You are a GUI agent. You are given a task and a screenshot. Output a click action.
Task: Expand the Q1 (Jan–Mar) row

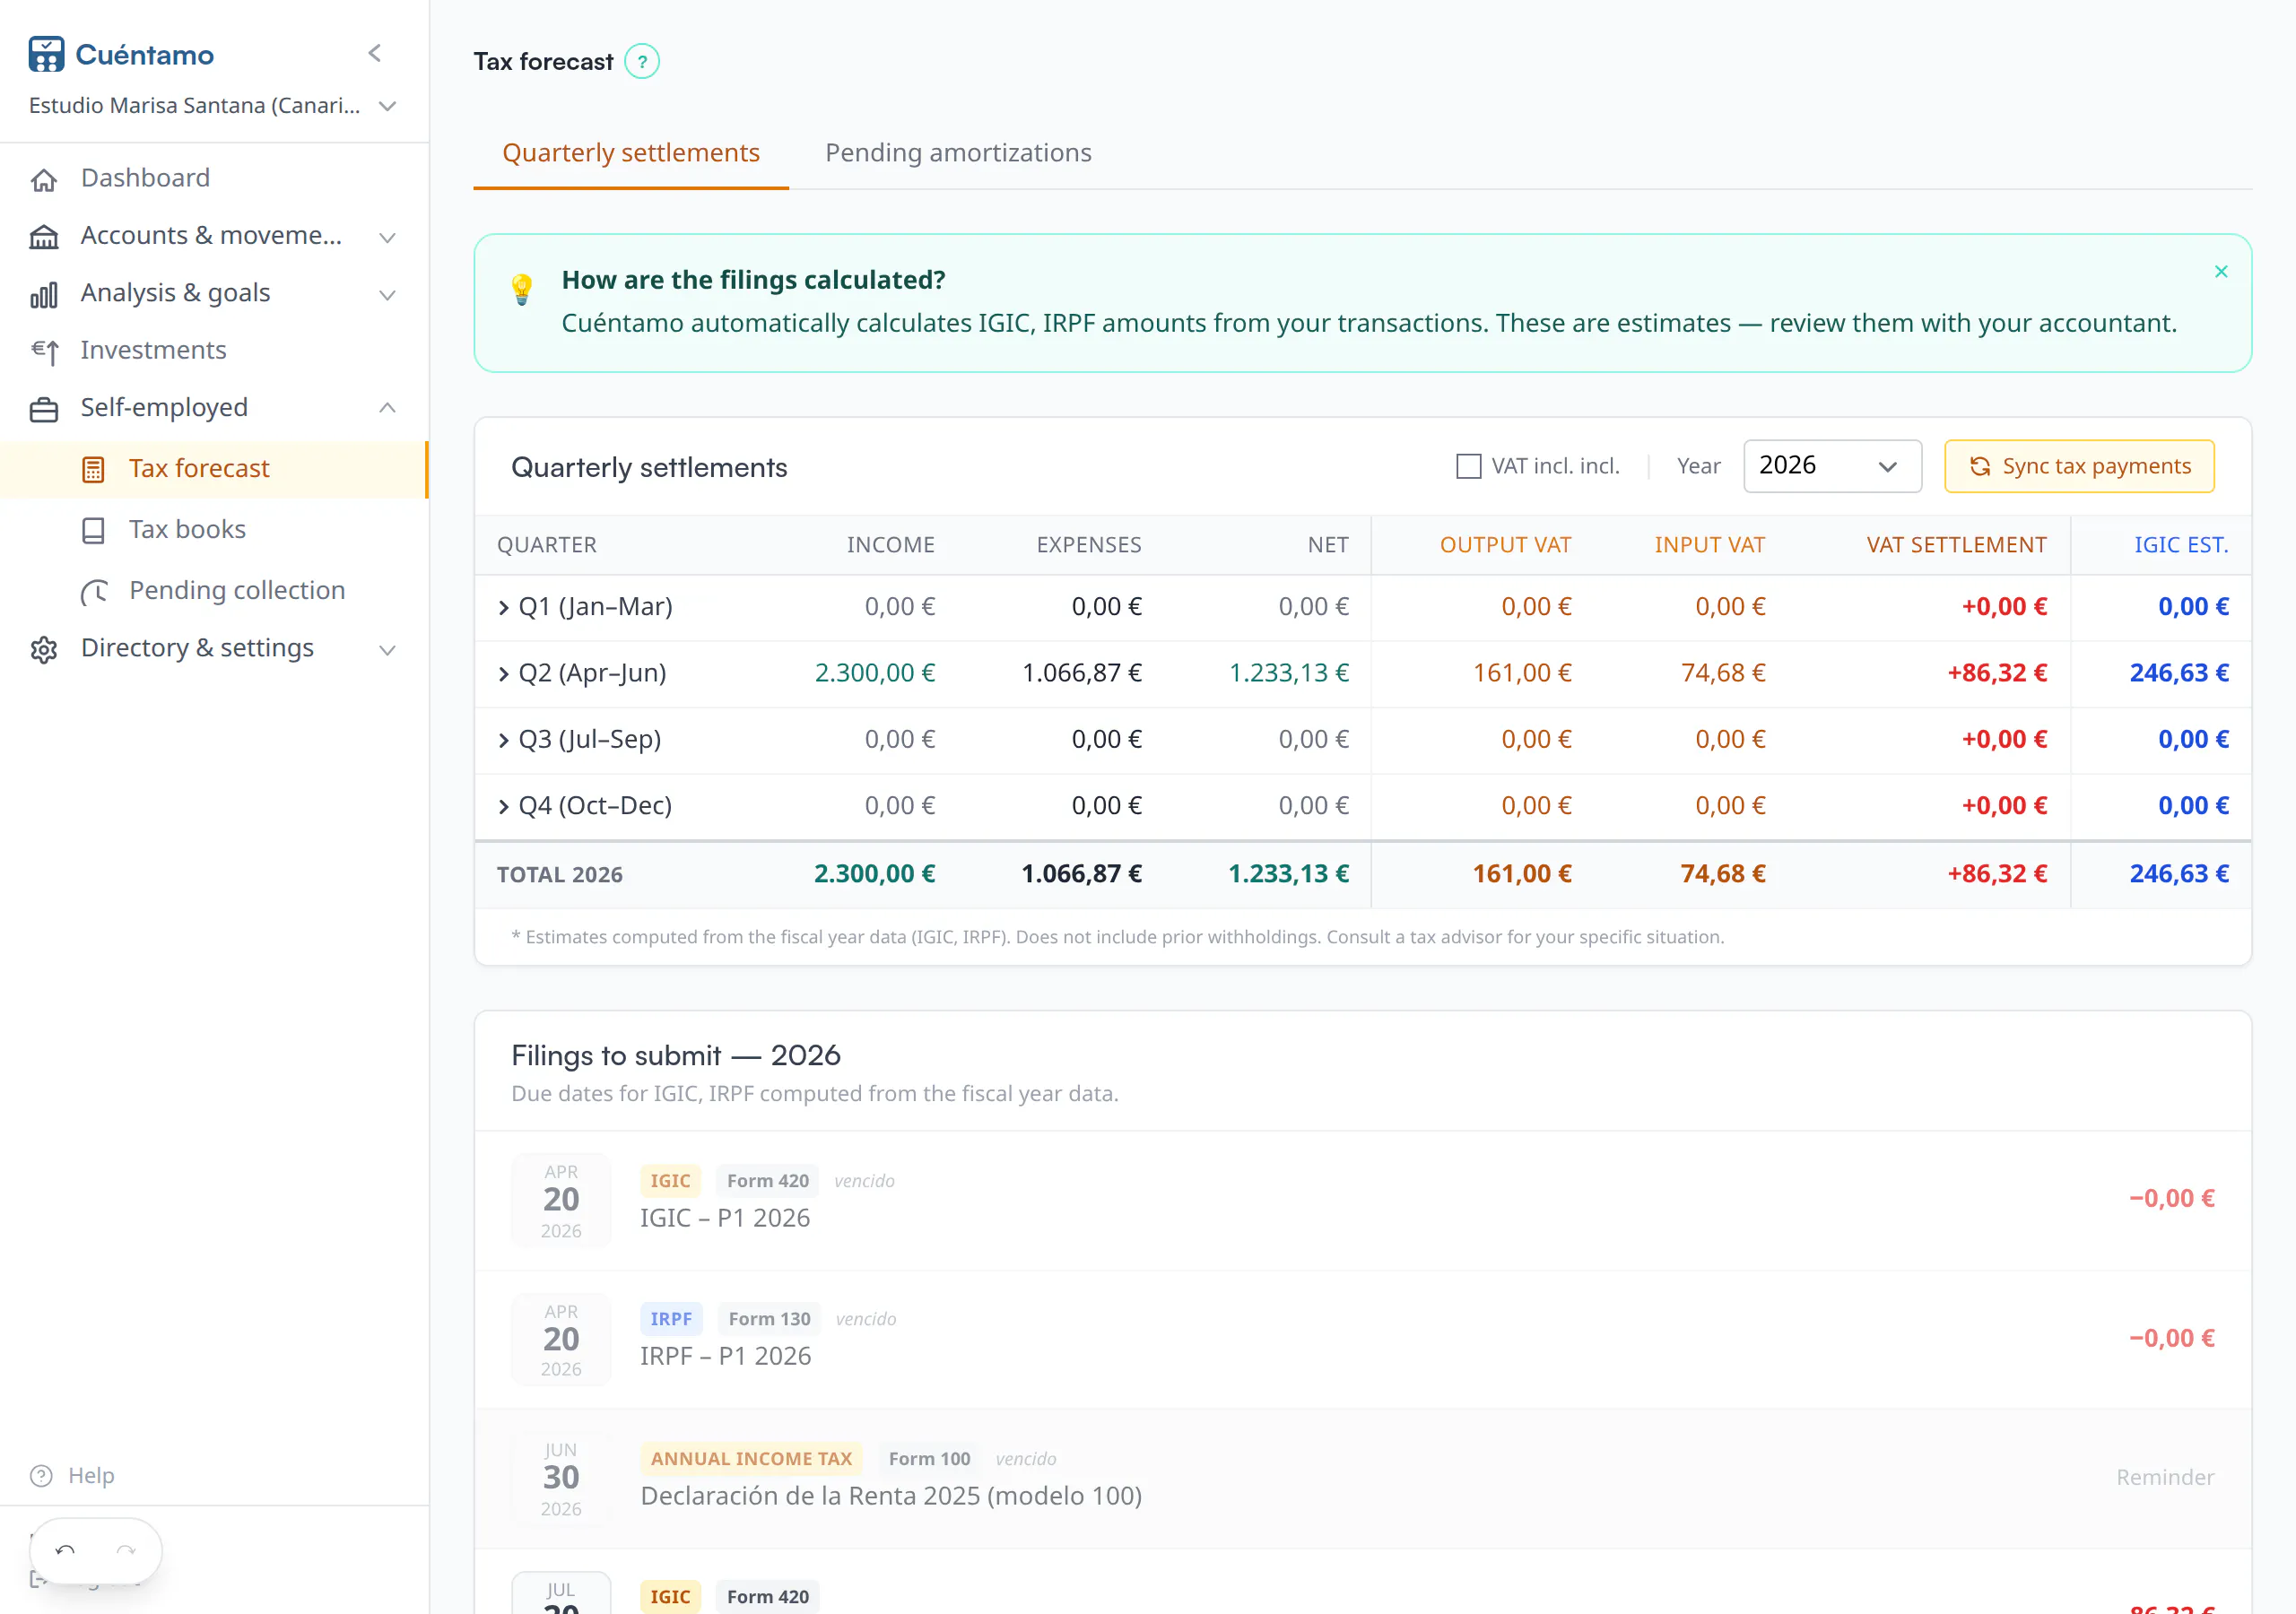(x=503, y=607)
